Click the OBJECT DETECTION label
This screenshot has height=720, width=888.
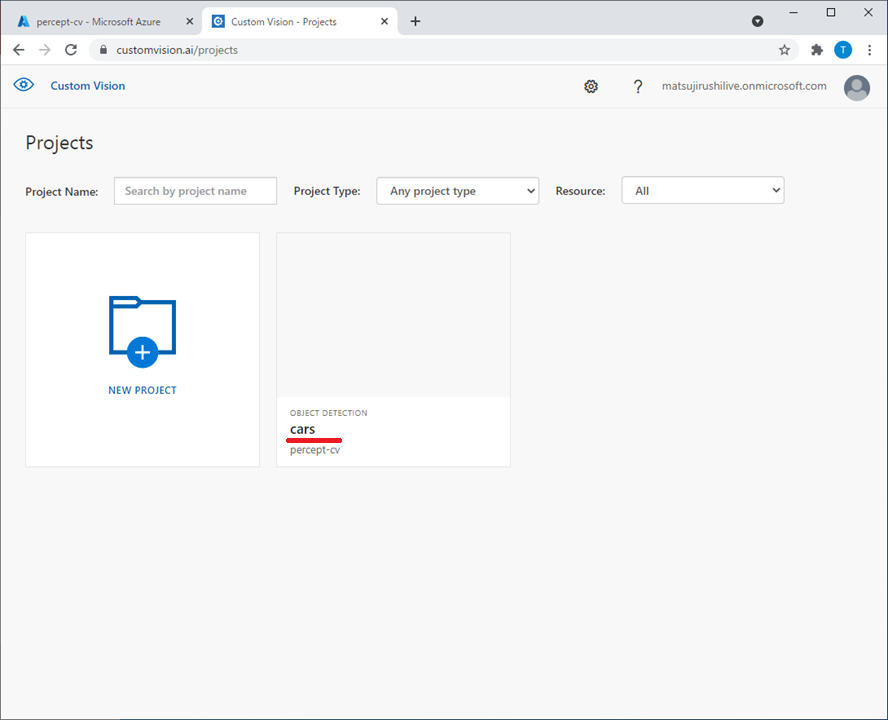click(x=328, y=413)
